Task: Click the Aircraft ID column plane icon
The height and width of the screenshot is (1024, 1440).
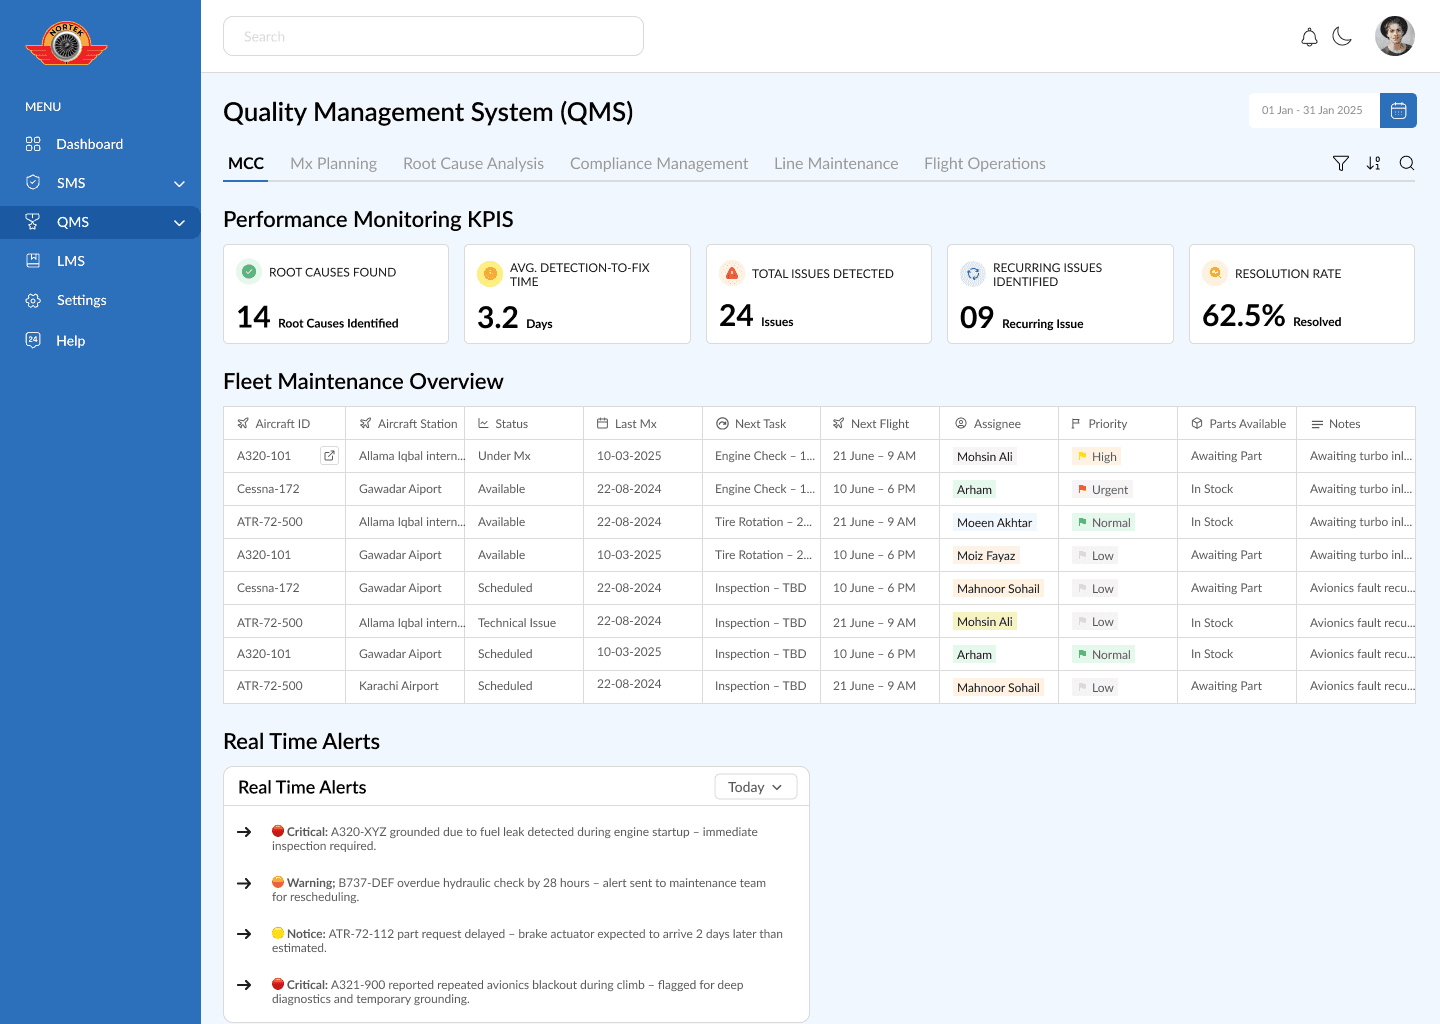Action: click(243, 423)
